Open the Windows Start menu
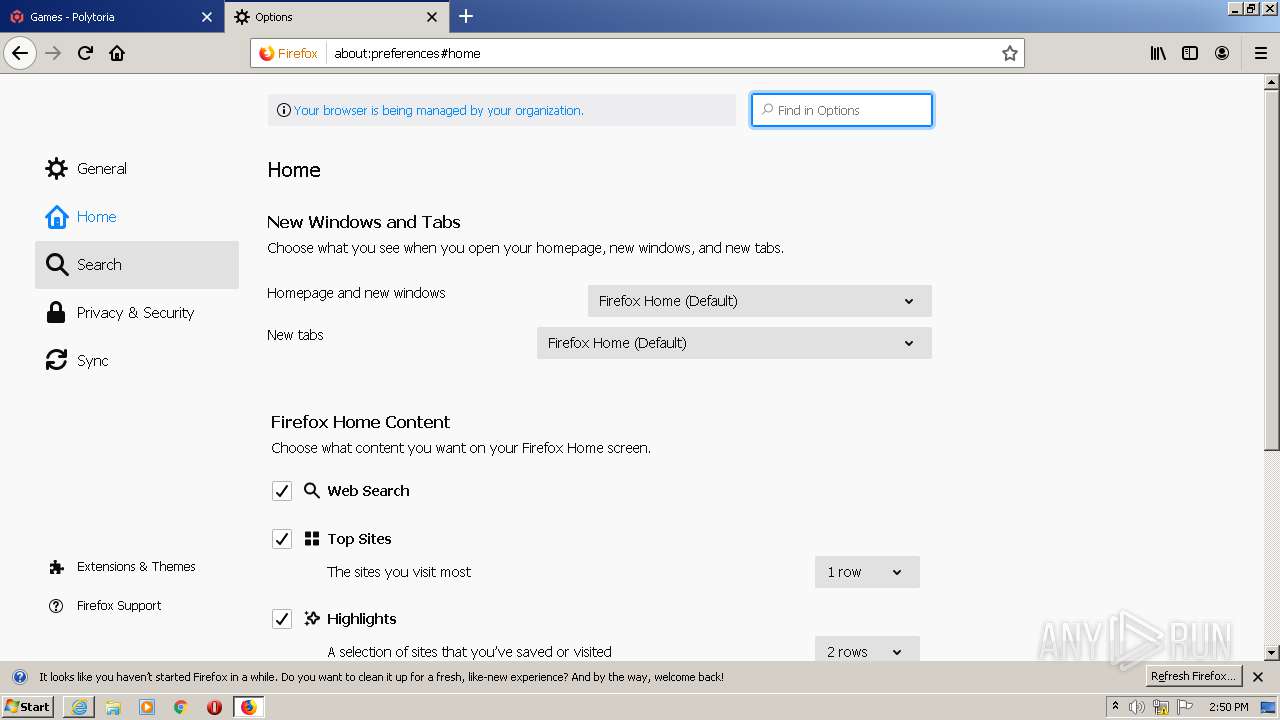Viewport: 1280px width, 720px height. pos(28,707)
